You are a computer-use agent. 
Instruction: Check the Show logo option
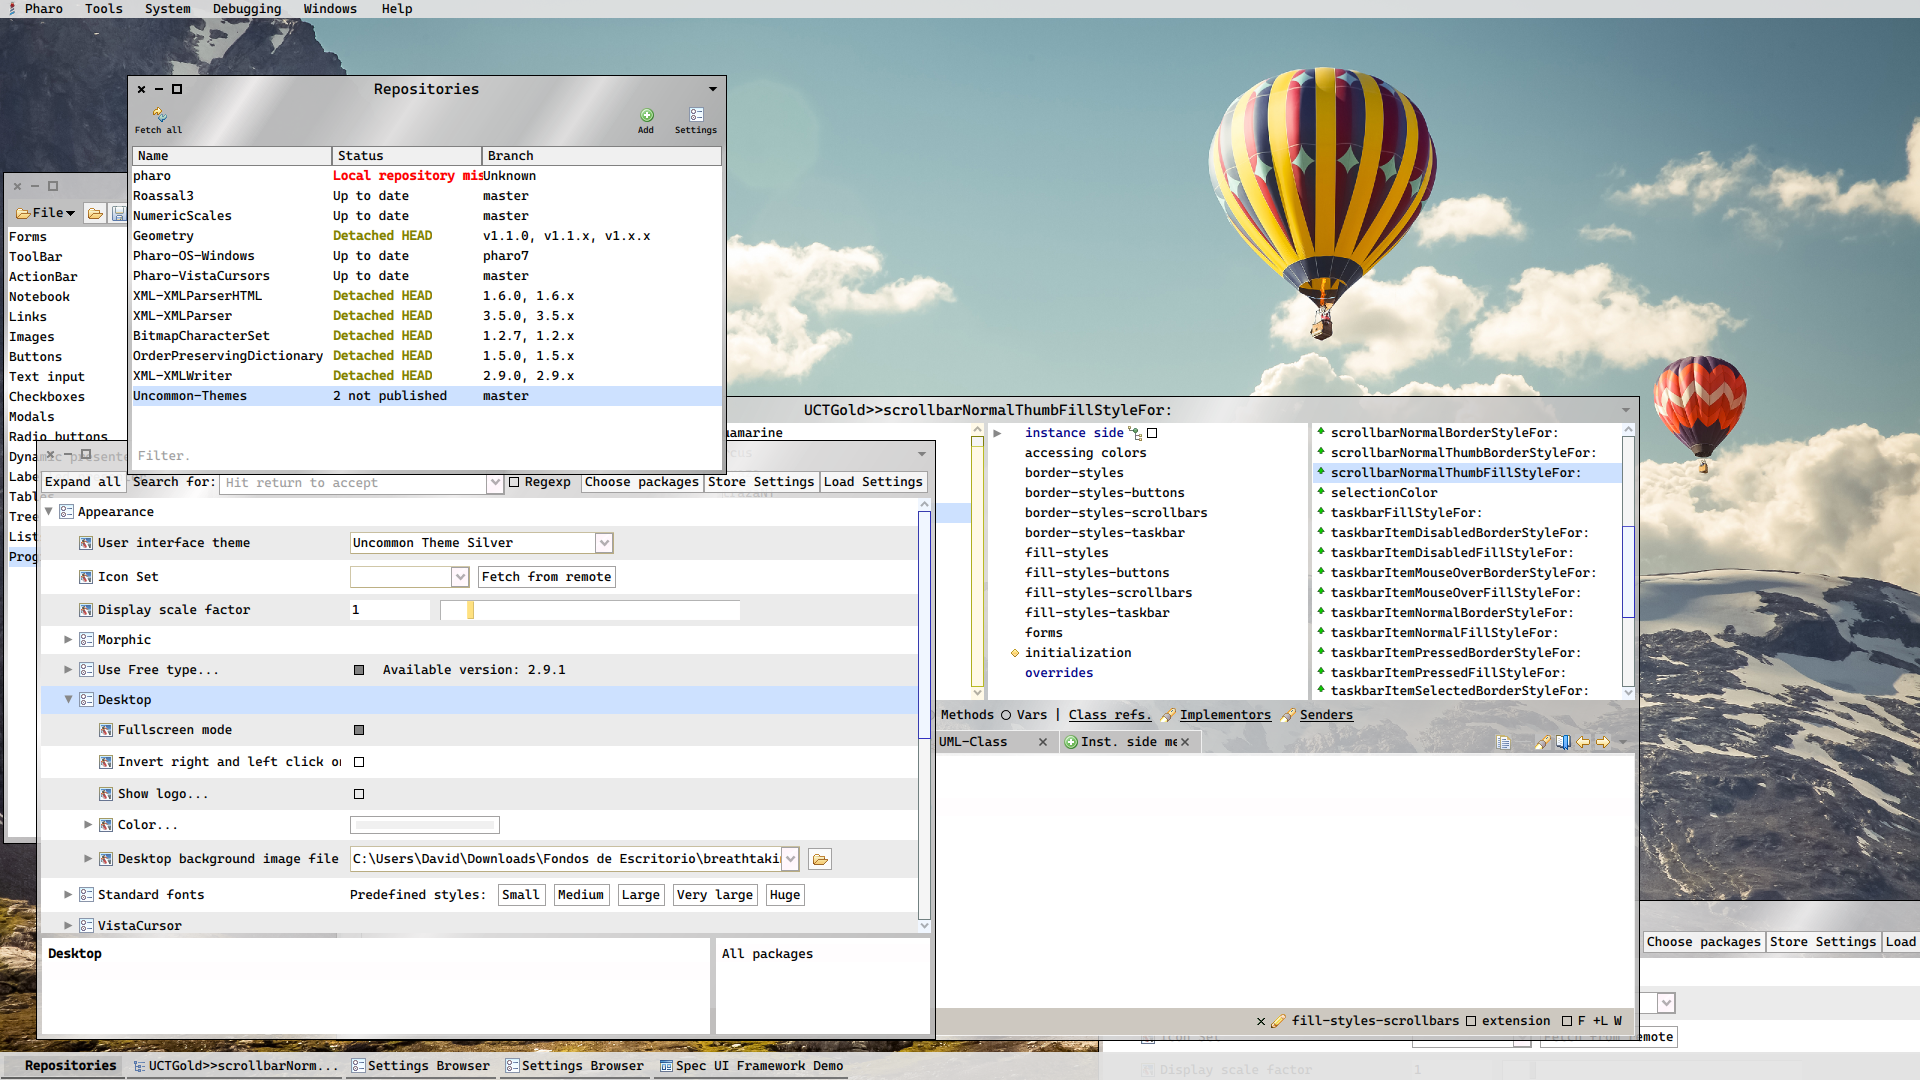[359, 794]
